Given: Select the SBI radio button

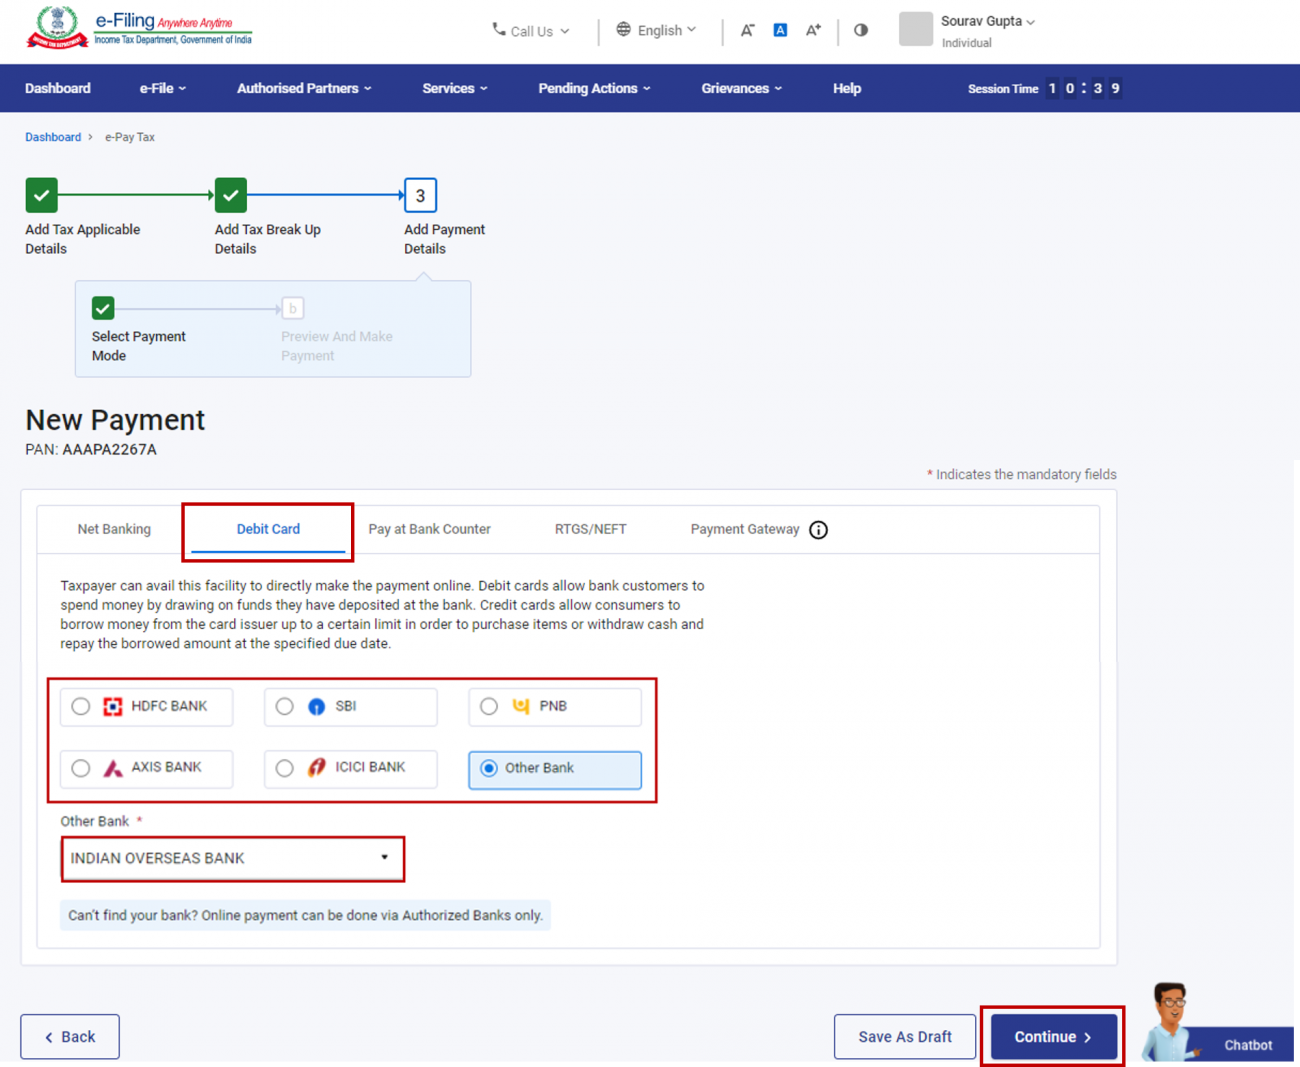Looking at the screenshot, I should (285, 706).
